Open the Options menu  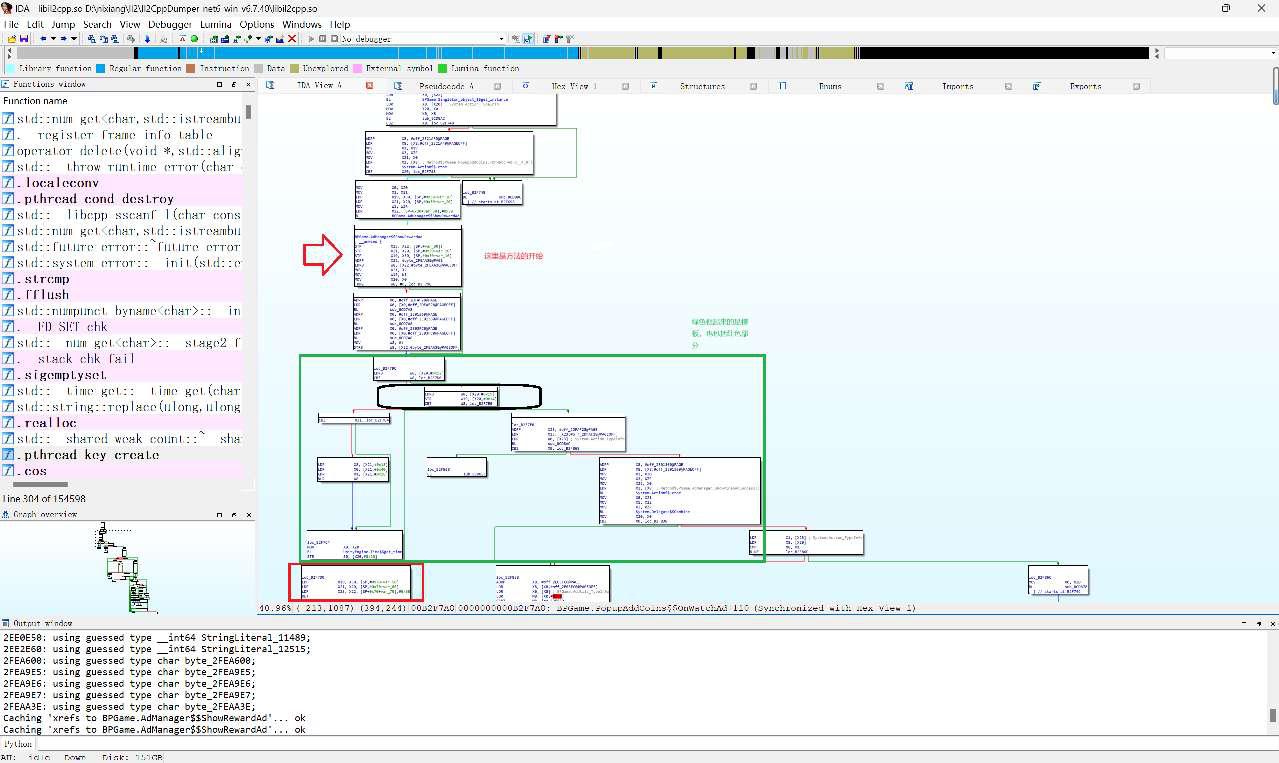click(x=257, y=24)
